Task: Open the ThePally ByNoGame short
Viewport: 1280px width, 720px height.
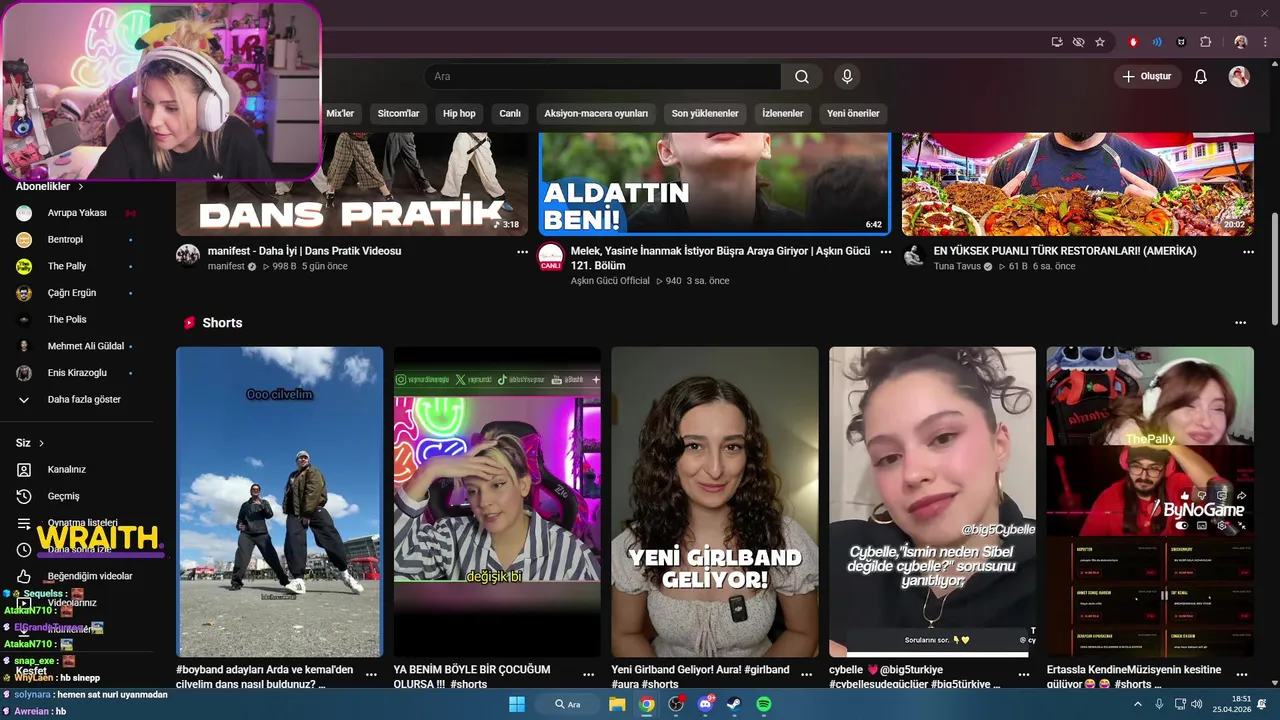Action: point(1150,502)
